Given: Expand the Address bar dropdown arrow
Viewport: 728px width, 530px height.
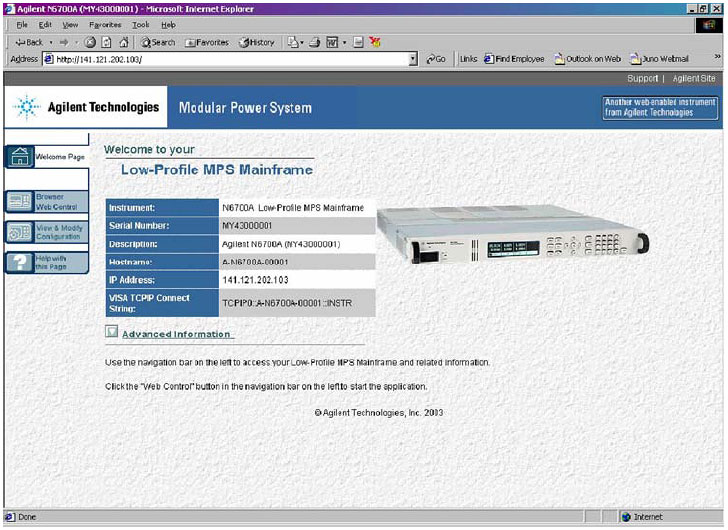Looking at the screenshot, I should (x=413, y=59).
